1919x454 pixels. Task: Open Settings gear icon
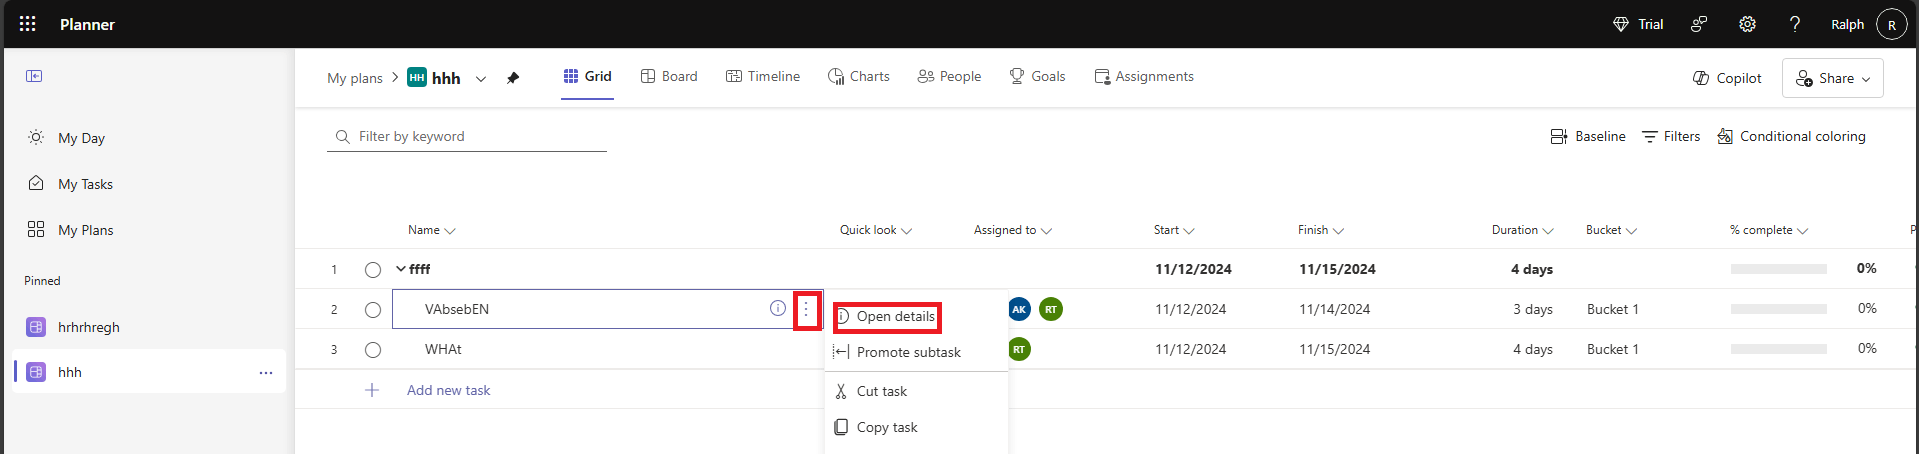[x=1747, y=24]
